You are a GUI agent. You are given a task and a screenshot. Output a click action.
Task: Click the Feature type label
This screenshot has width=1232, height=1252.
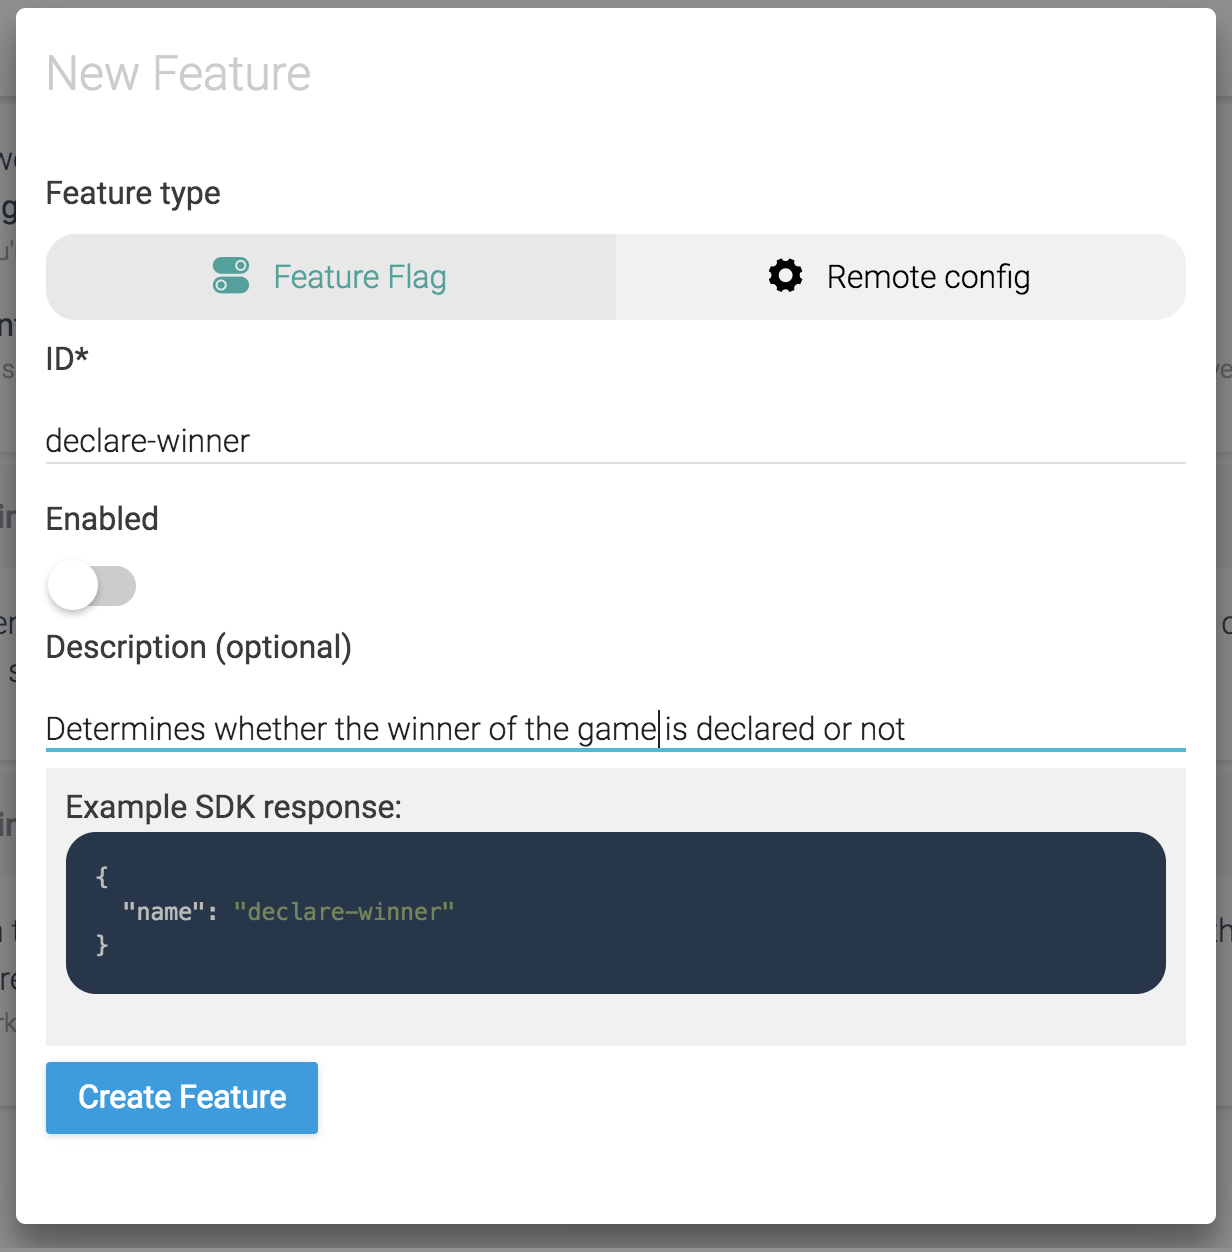(133, 193)
